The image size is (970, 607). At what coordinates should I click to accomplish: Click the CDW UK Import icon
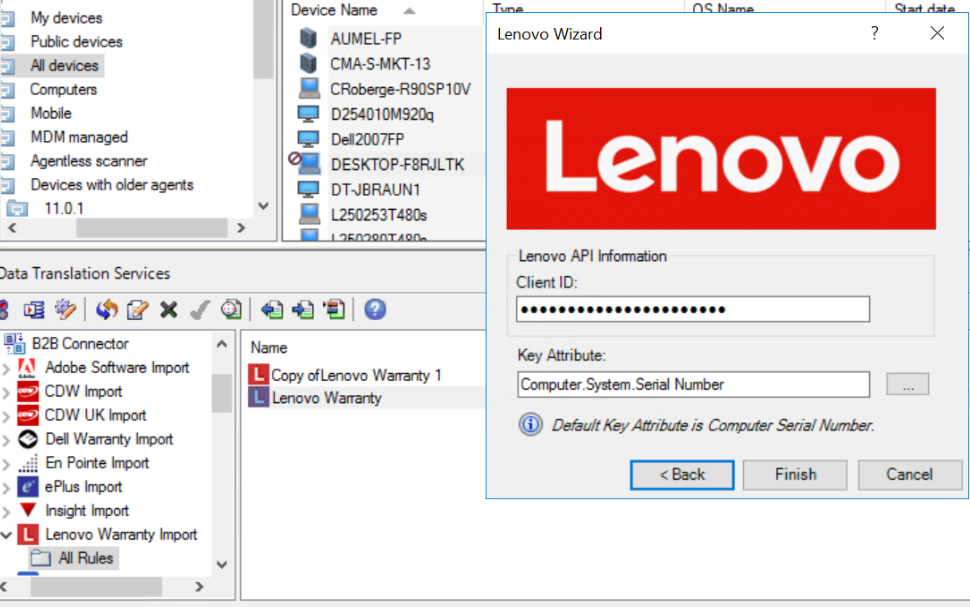point(29,415)
